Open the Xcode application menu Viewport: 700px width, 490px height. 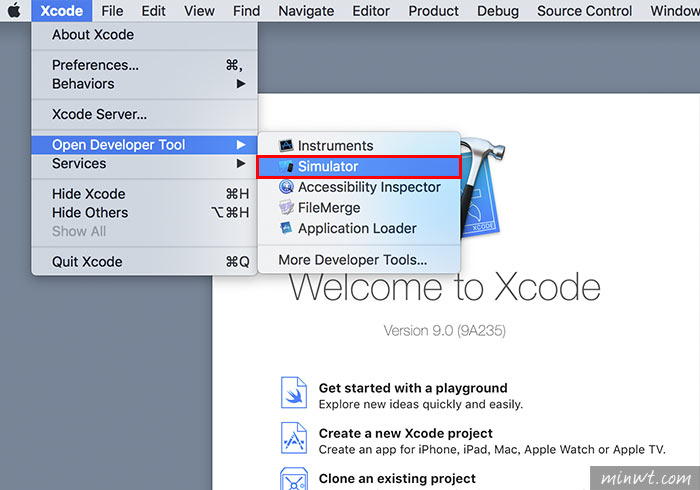62,11
